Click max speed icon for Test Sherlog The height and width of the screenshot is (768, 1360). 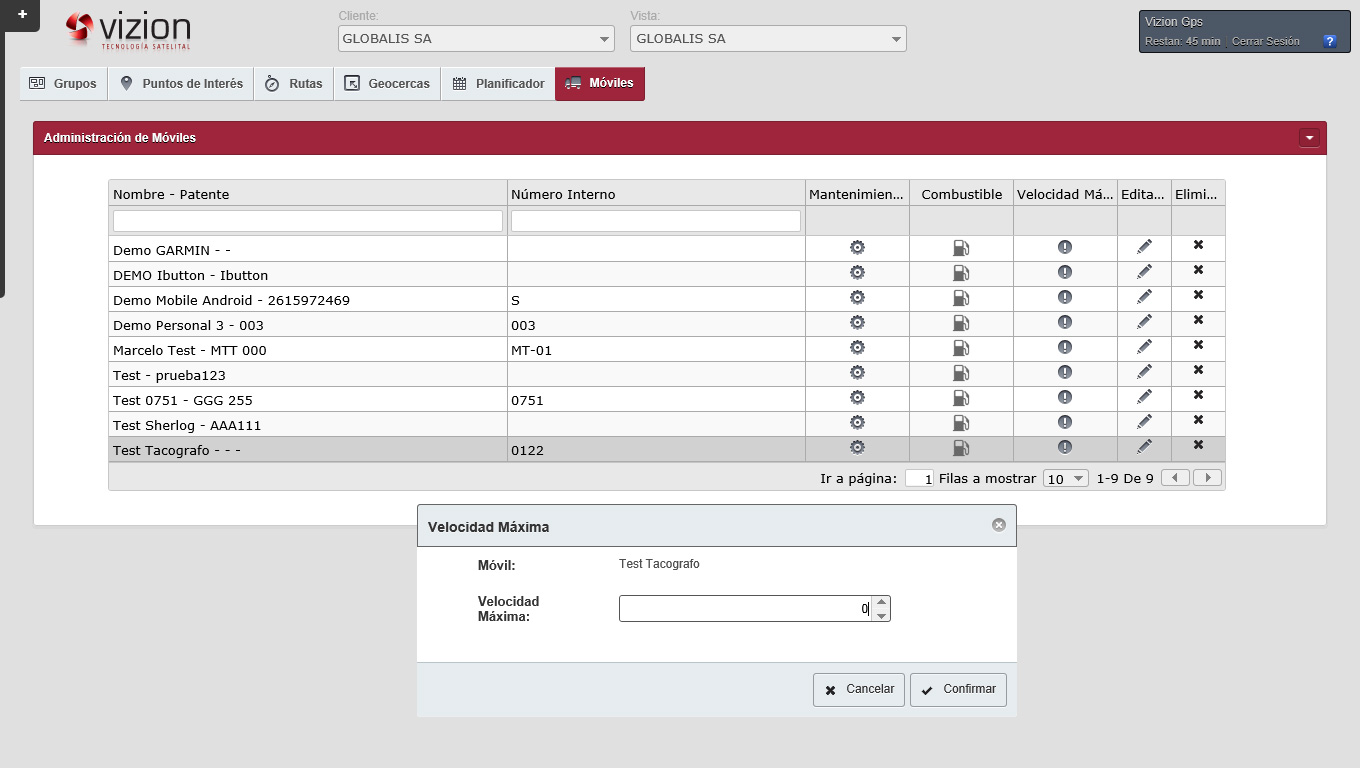(x=1065, y=422)
